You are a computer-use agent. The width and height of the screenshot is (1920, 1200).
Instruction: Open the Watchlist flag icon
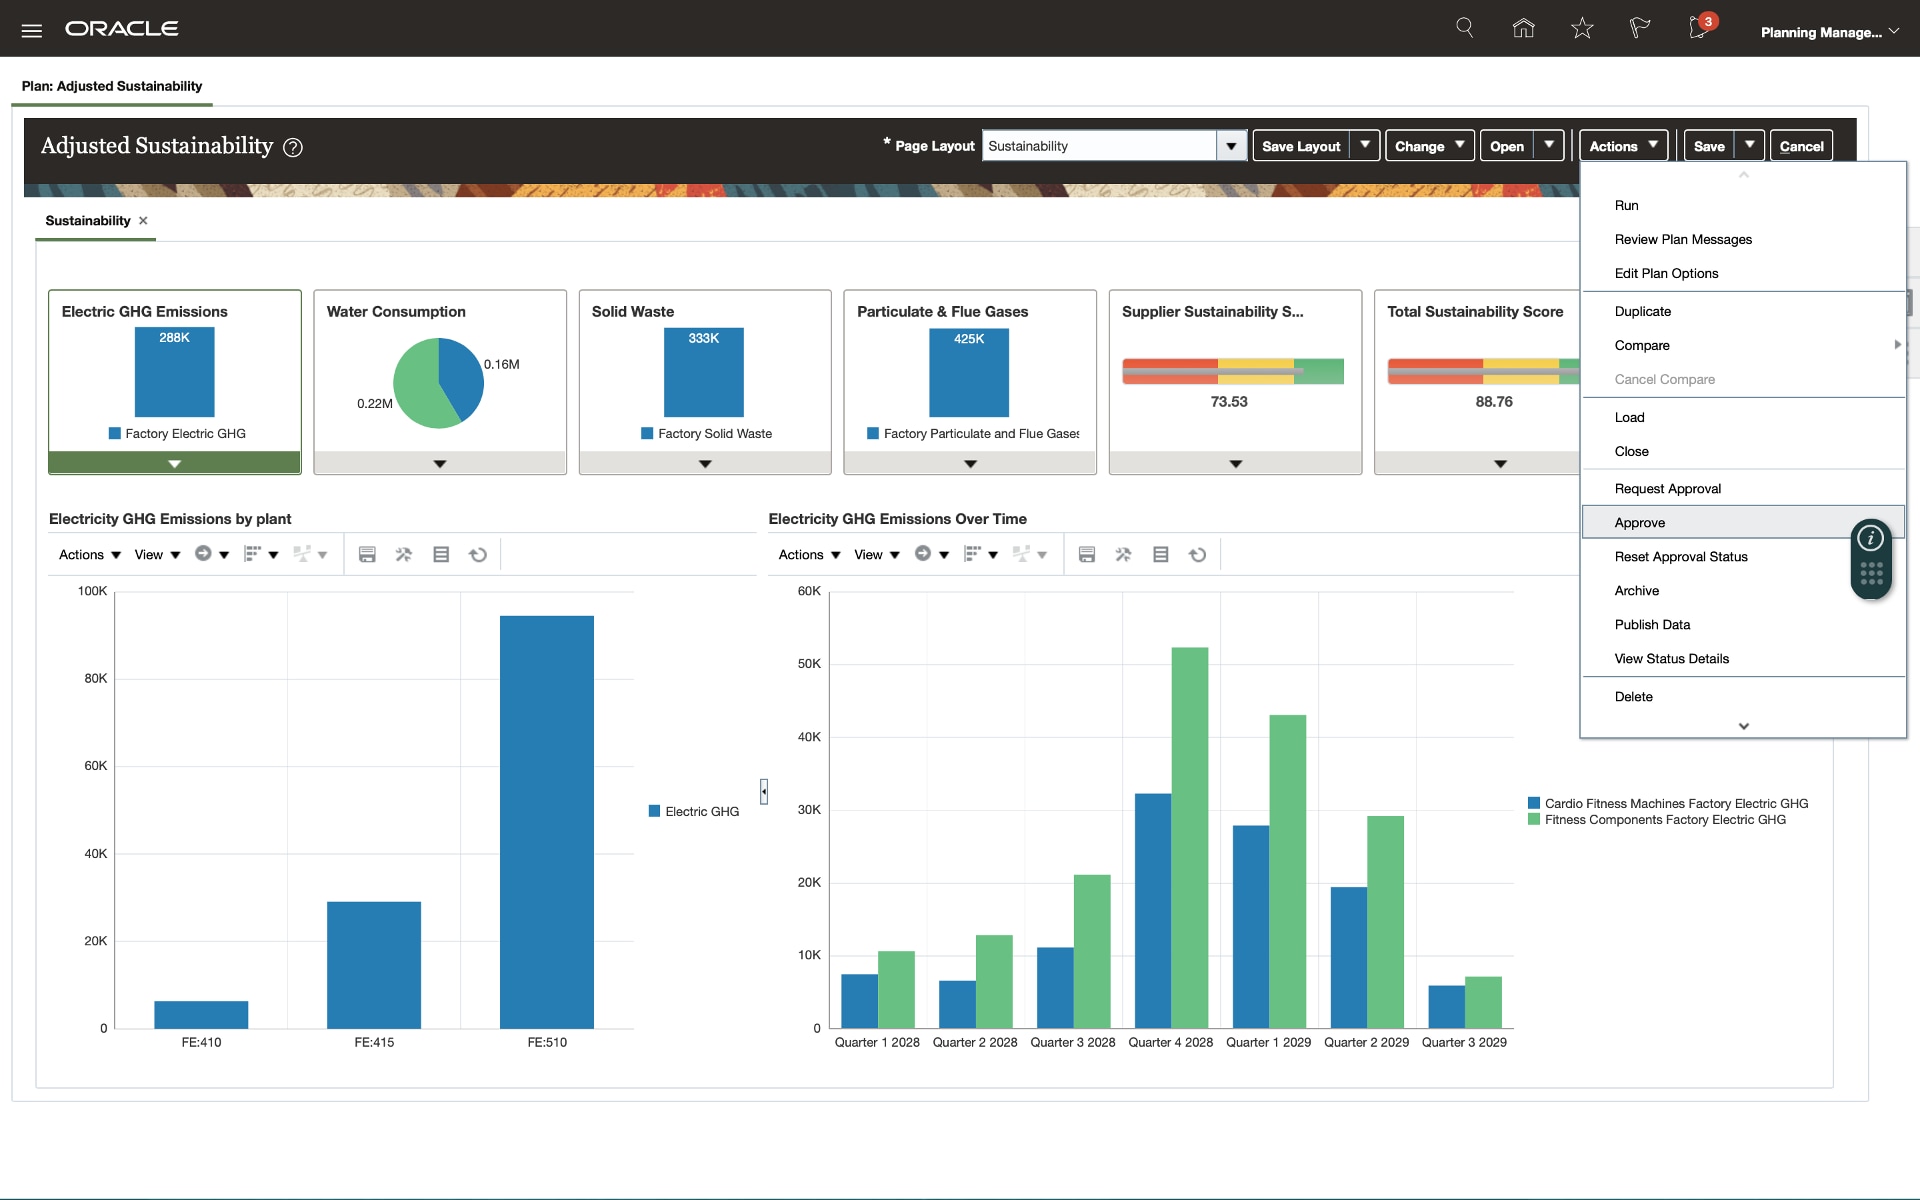click(x=1640, y=28)
